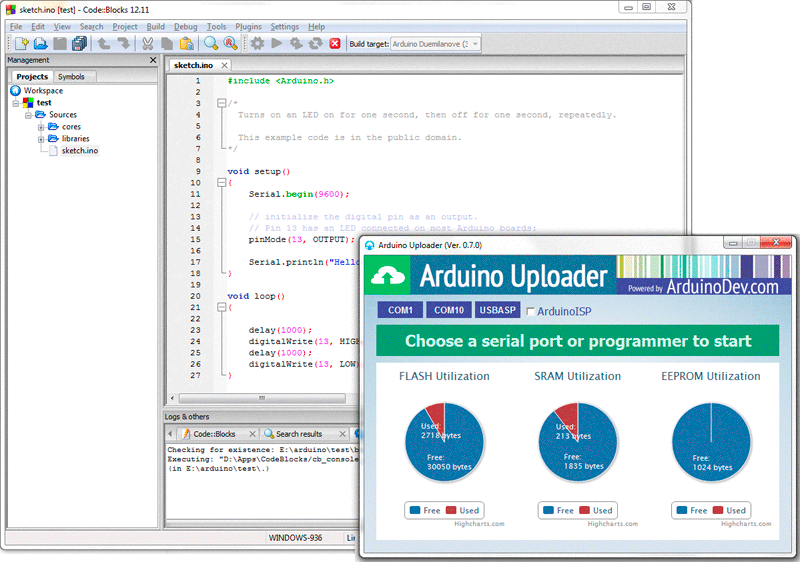800x562 pixels.
Task: Open a file using the toolbar folder icon
Action: point(40,44)
